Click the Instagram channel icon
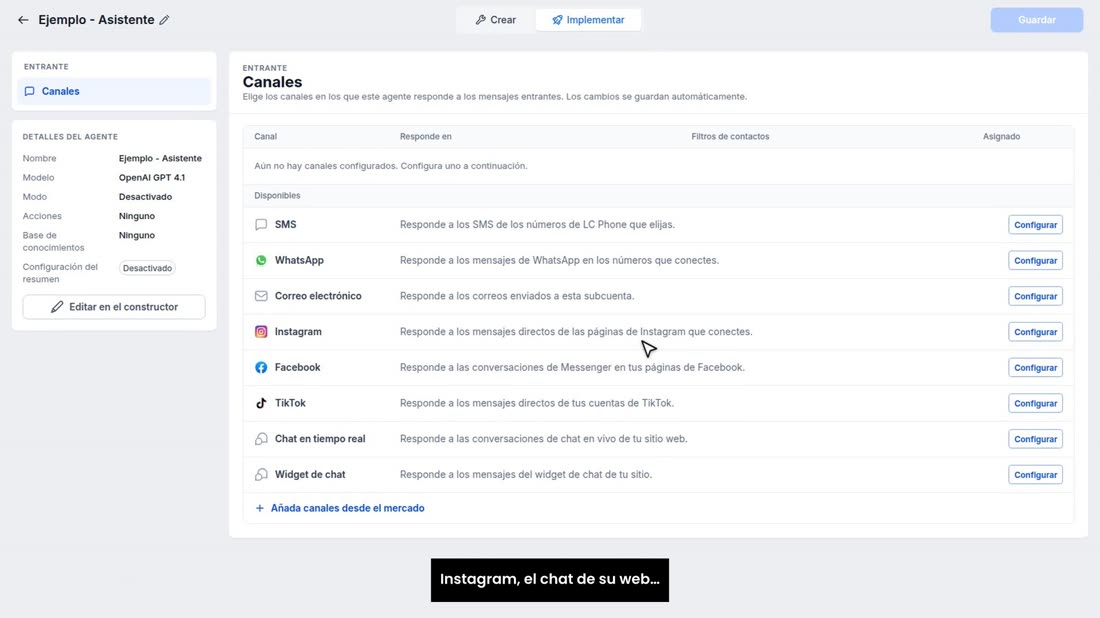 pos(261,332)
